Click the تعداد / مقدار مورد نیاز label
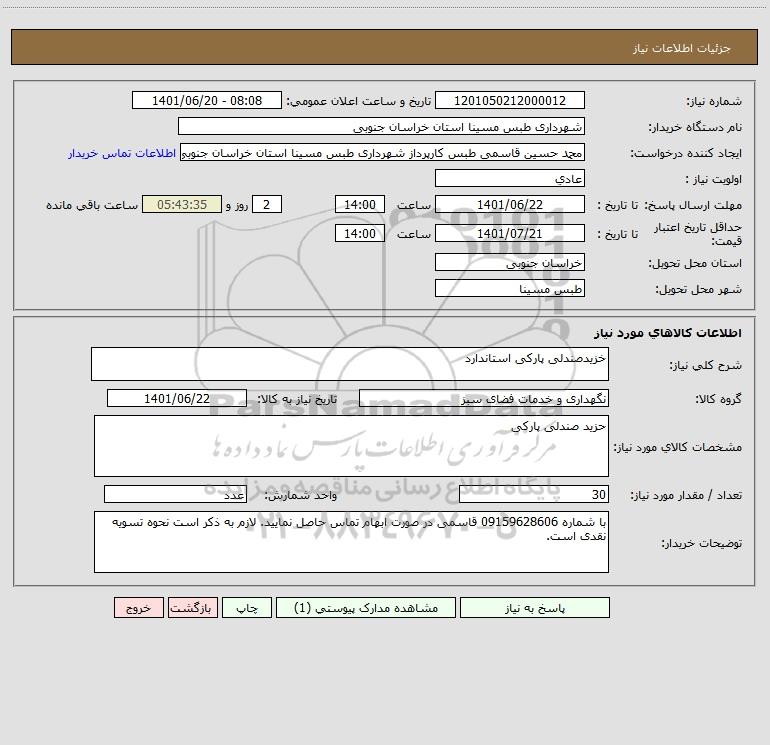The width and height of the screenshot is (770, 745). pos(686,496)
